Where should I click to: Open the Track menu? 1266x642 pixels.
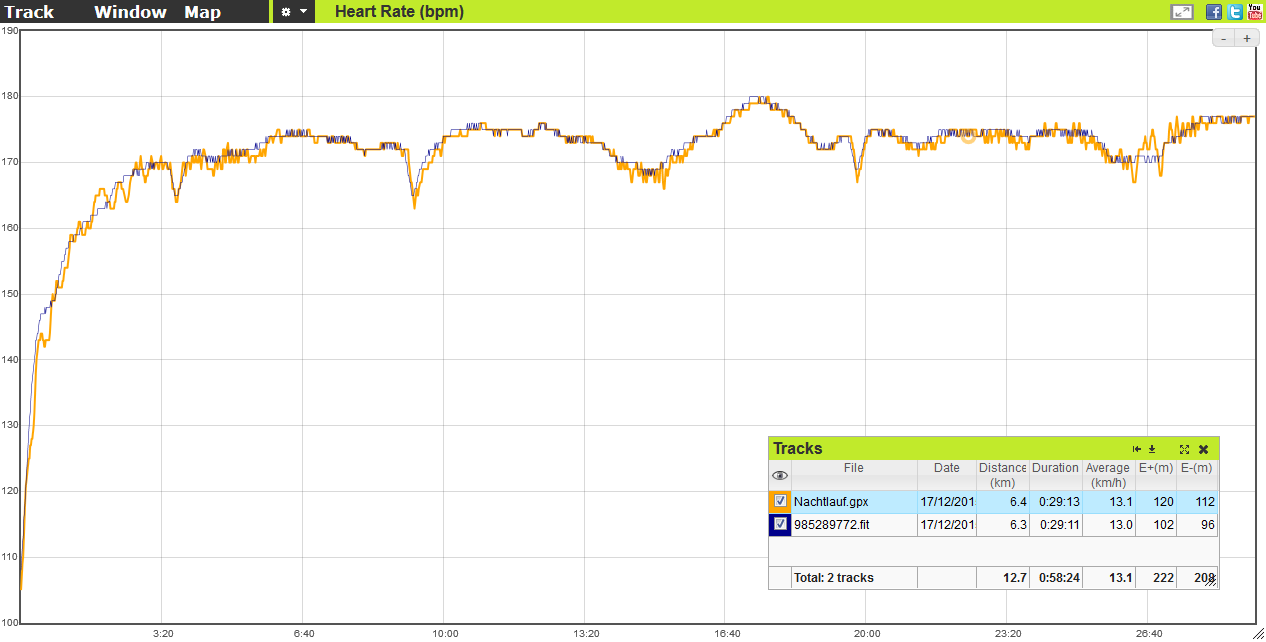click(x=30, y=12)
